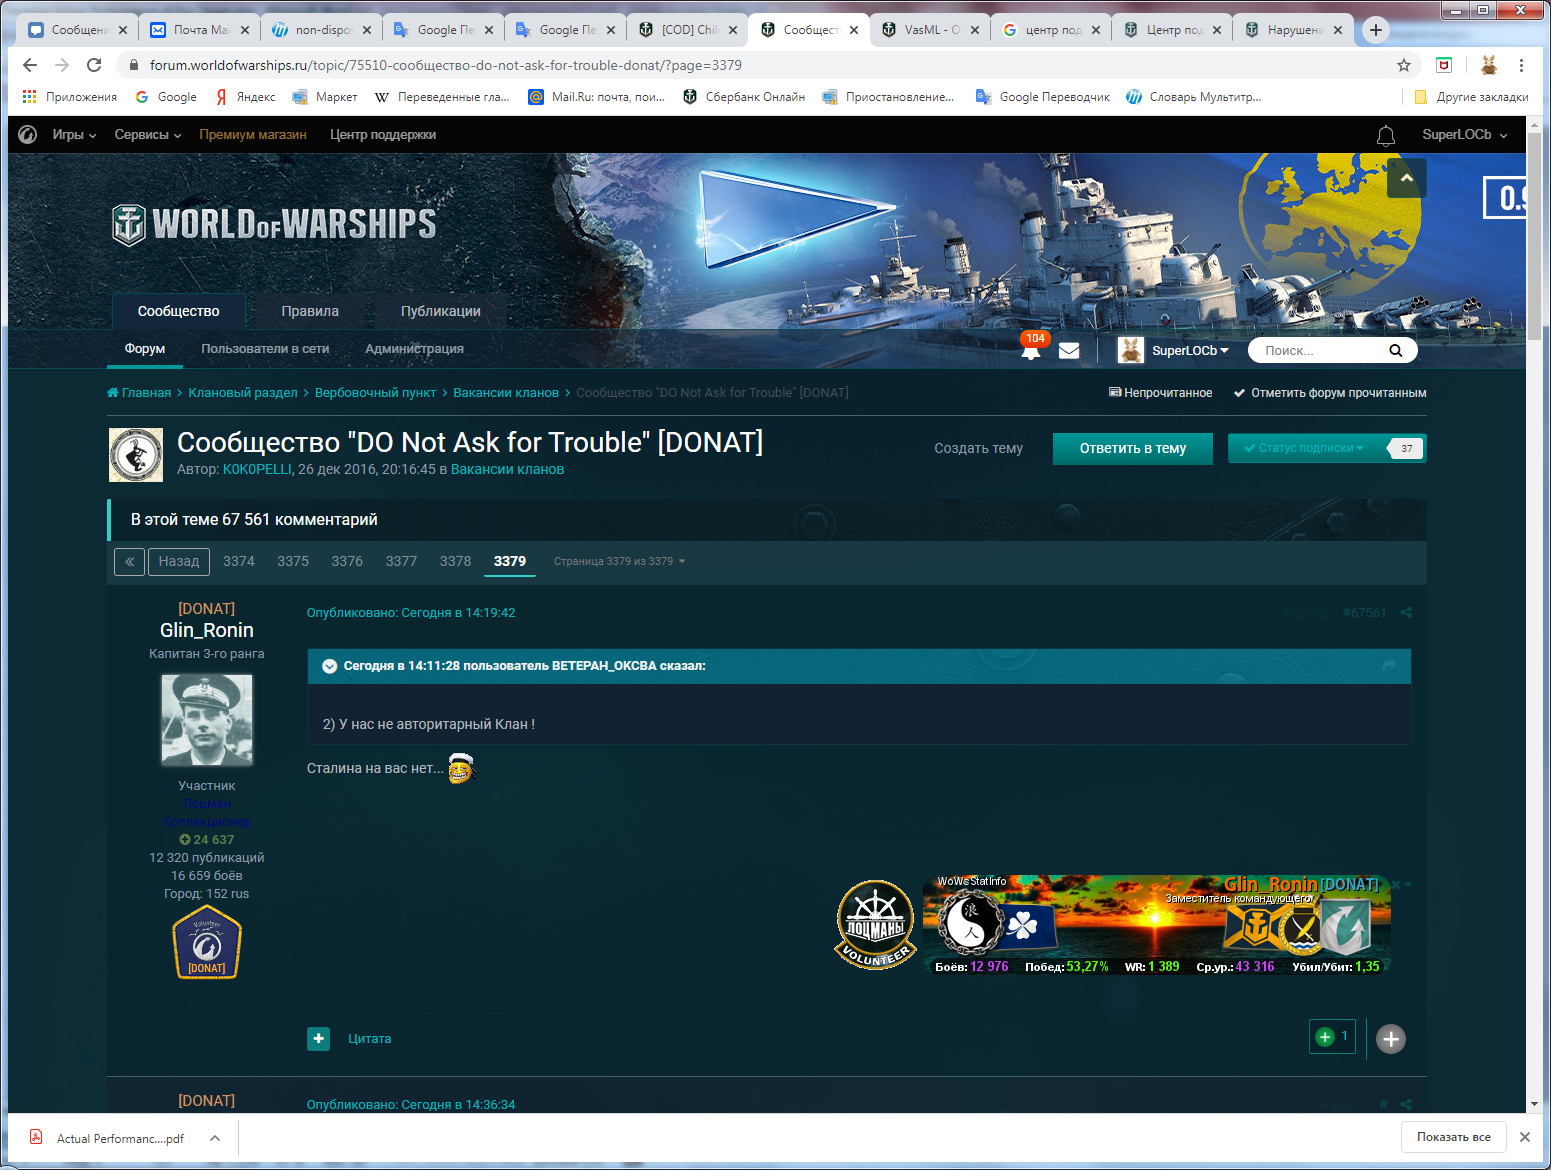Click the scroll-to-top arrow button
Image resolution: width=1551 pixels, height=1170 pixels.
click(x=1406, y=178)
